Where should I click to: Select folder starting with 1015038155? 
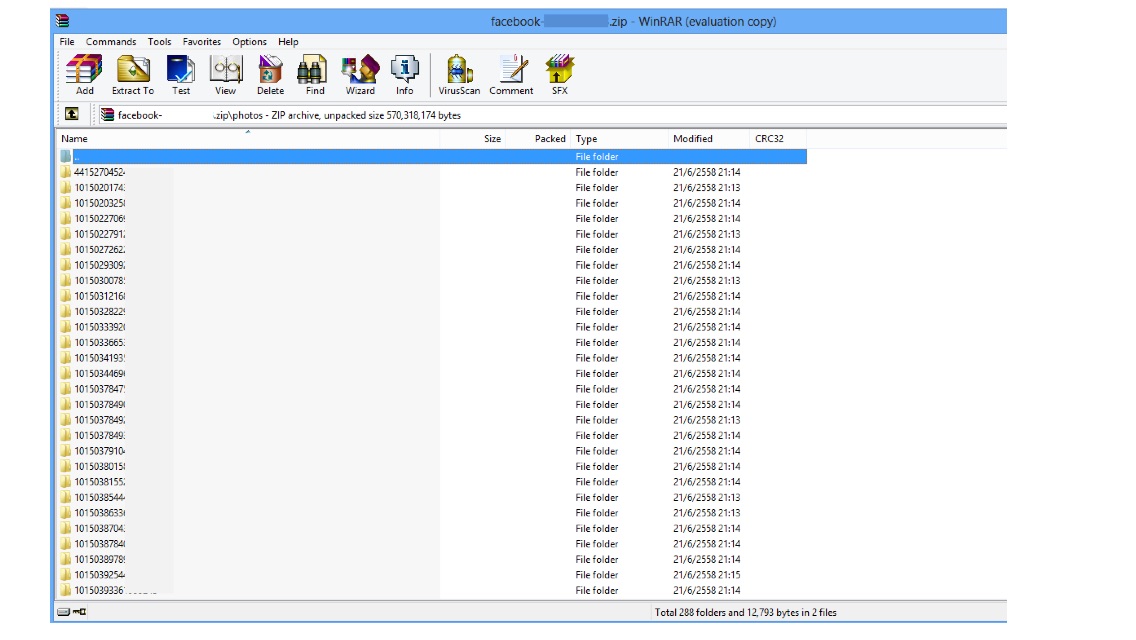coord(433,481)
